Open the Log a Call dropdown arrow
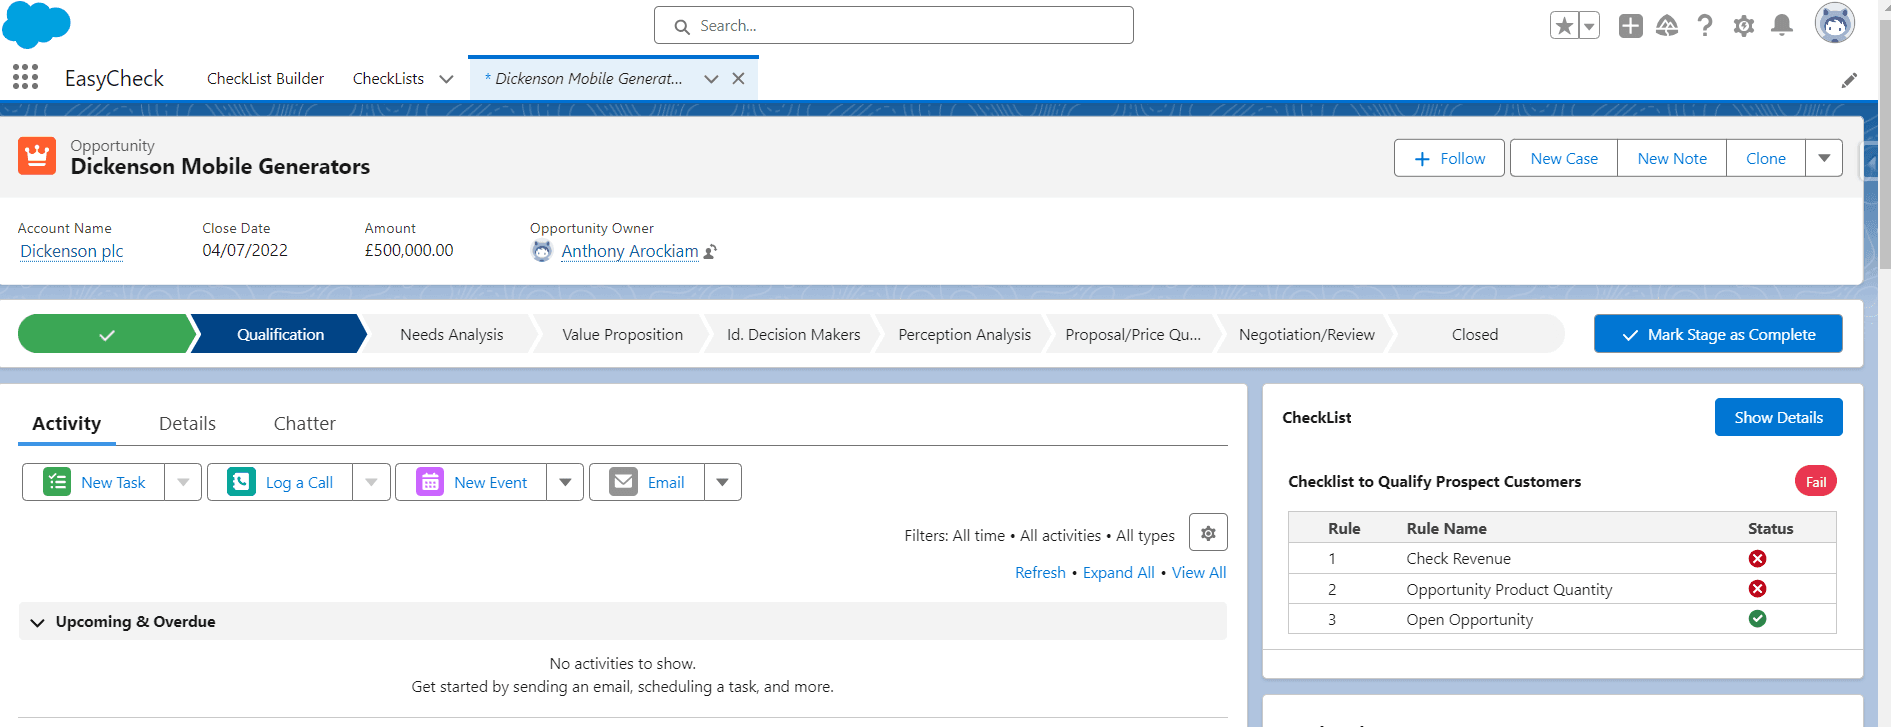 pyautogui.click(x=371, y=482)
